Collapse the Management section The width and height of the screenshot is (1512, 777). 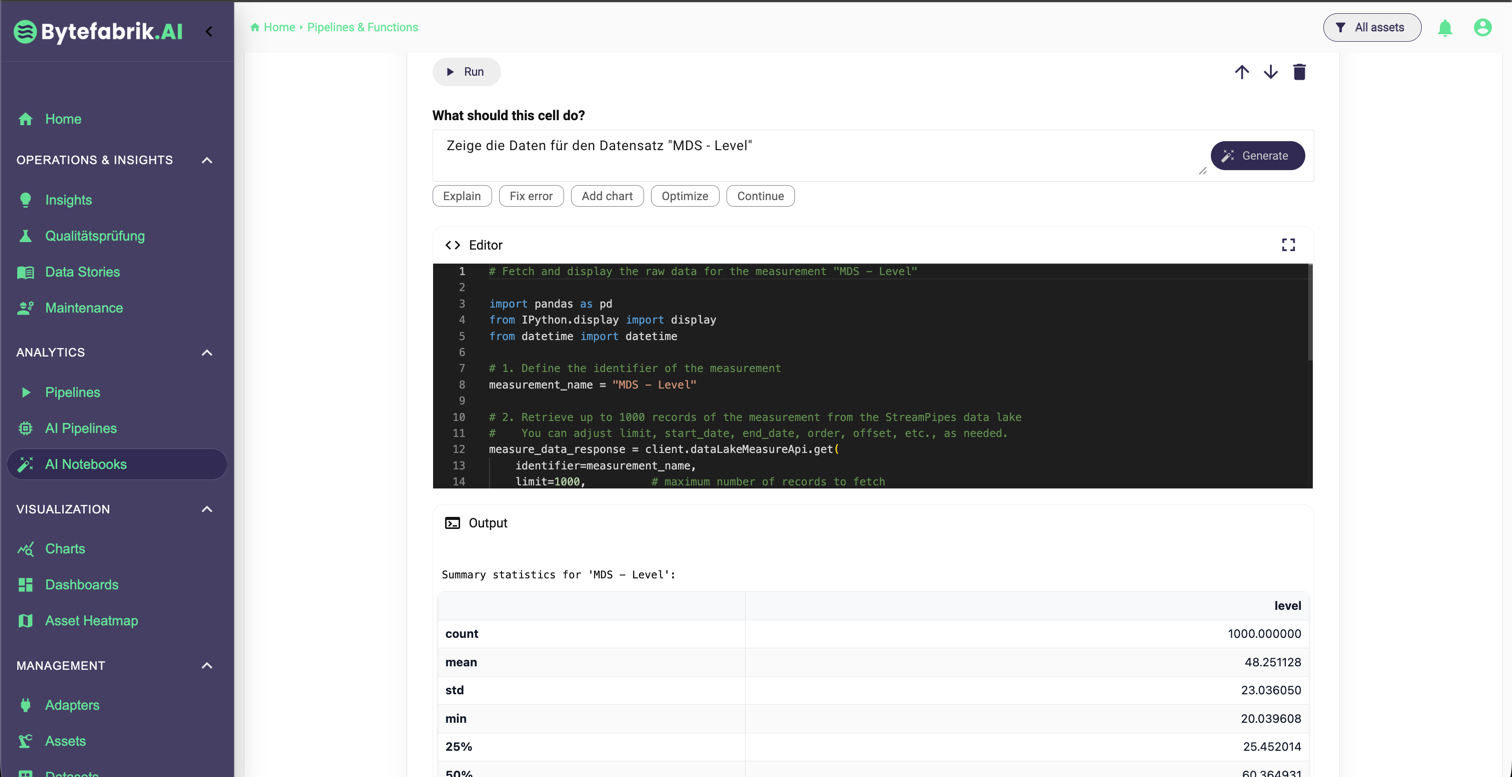pos(207,666)
